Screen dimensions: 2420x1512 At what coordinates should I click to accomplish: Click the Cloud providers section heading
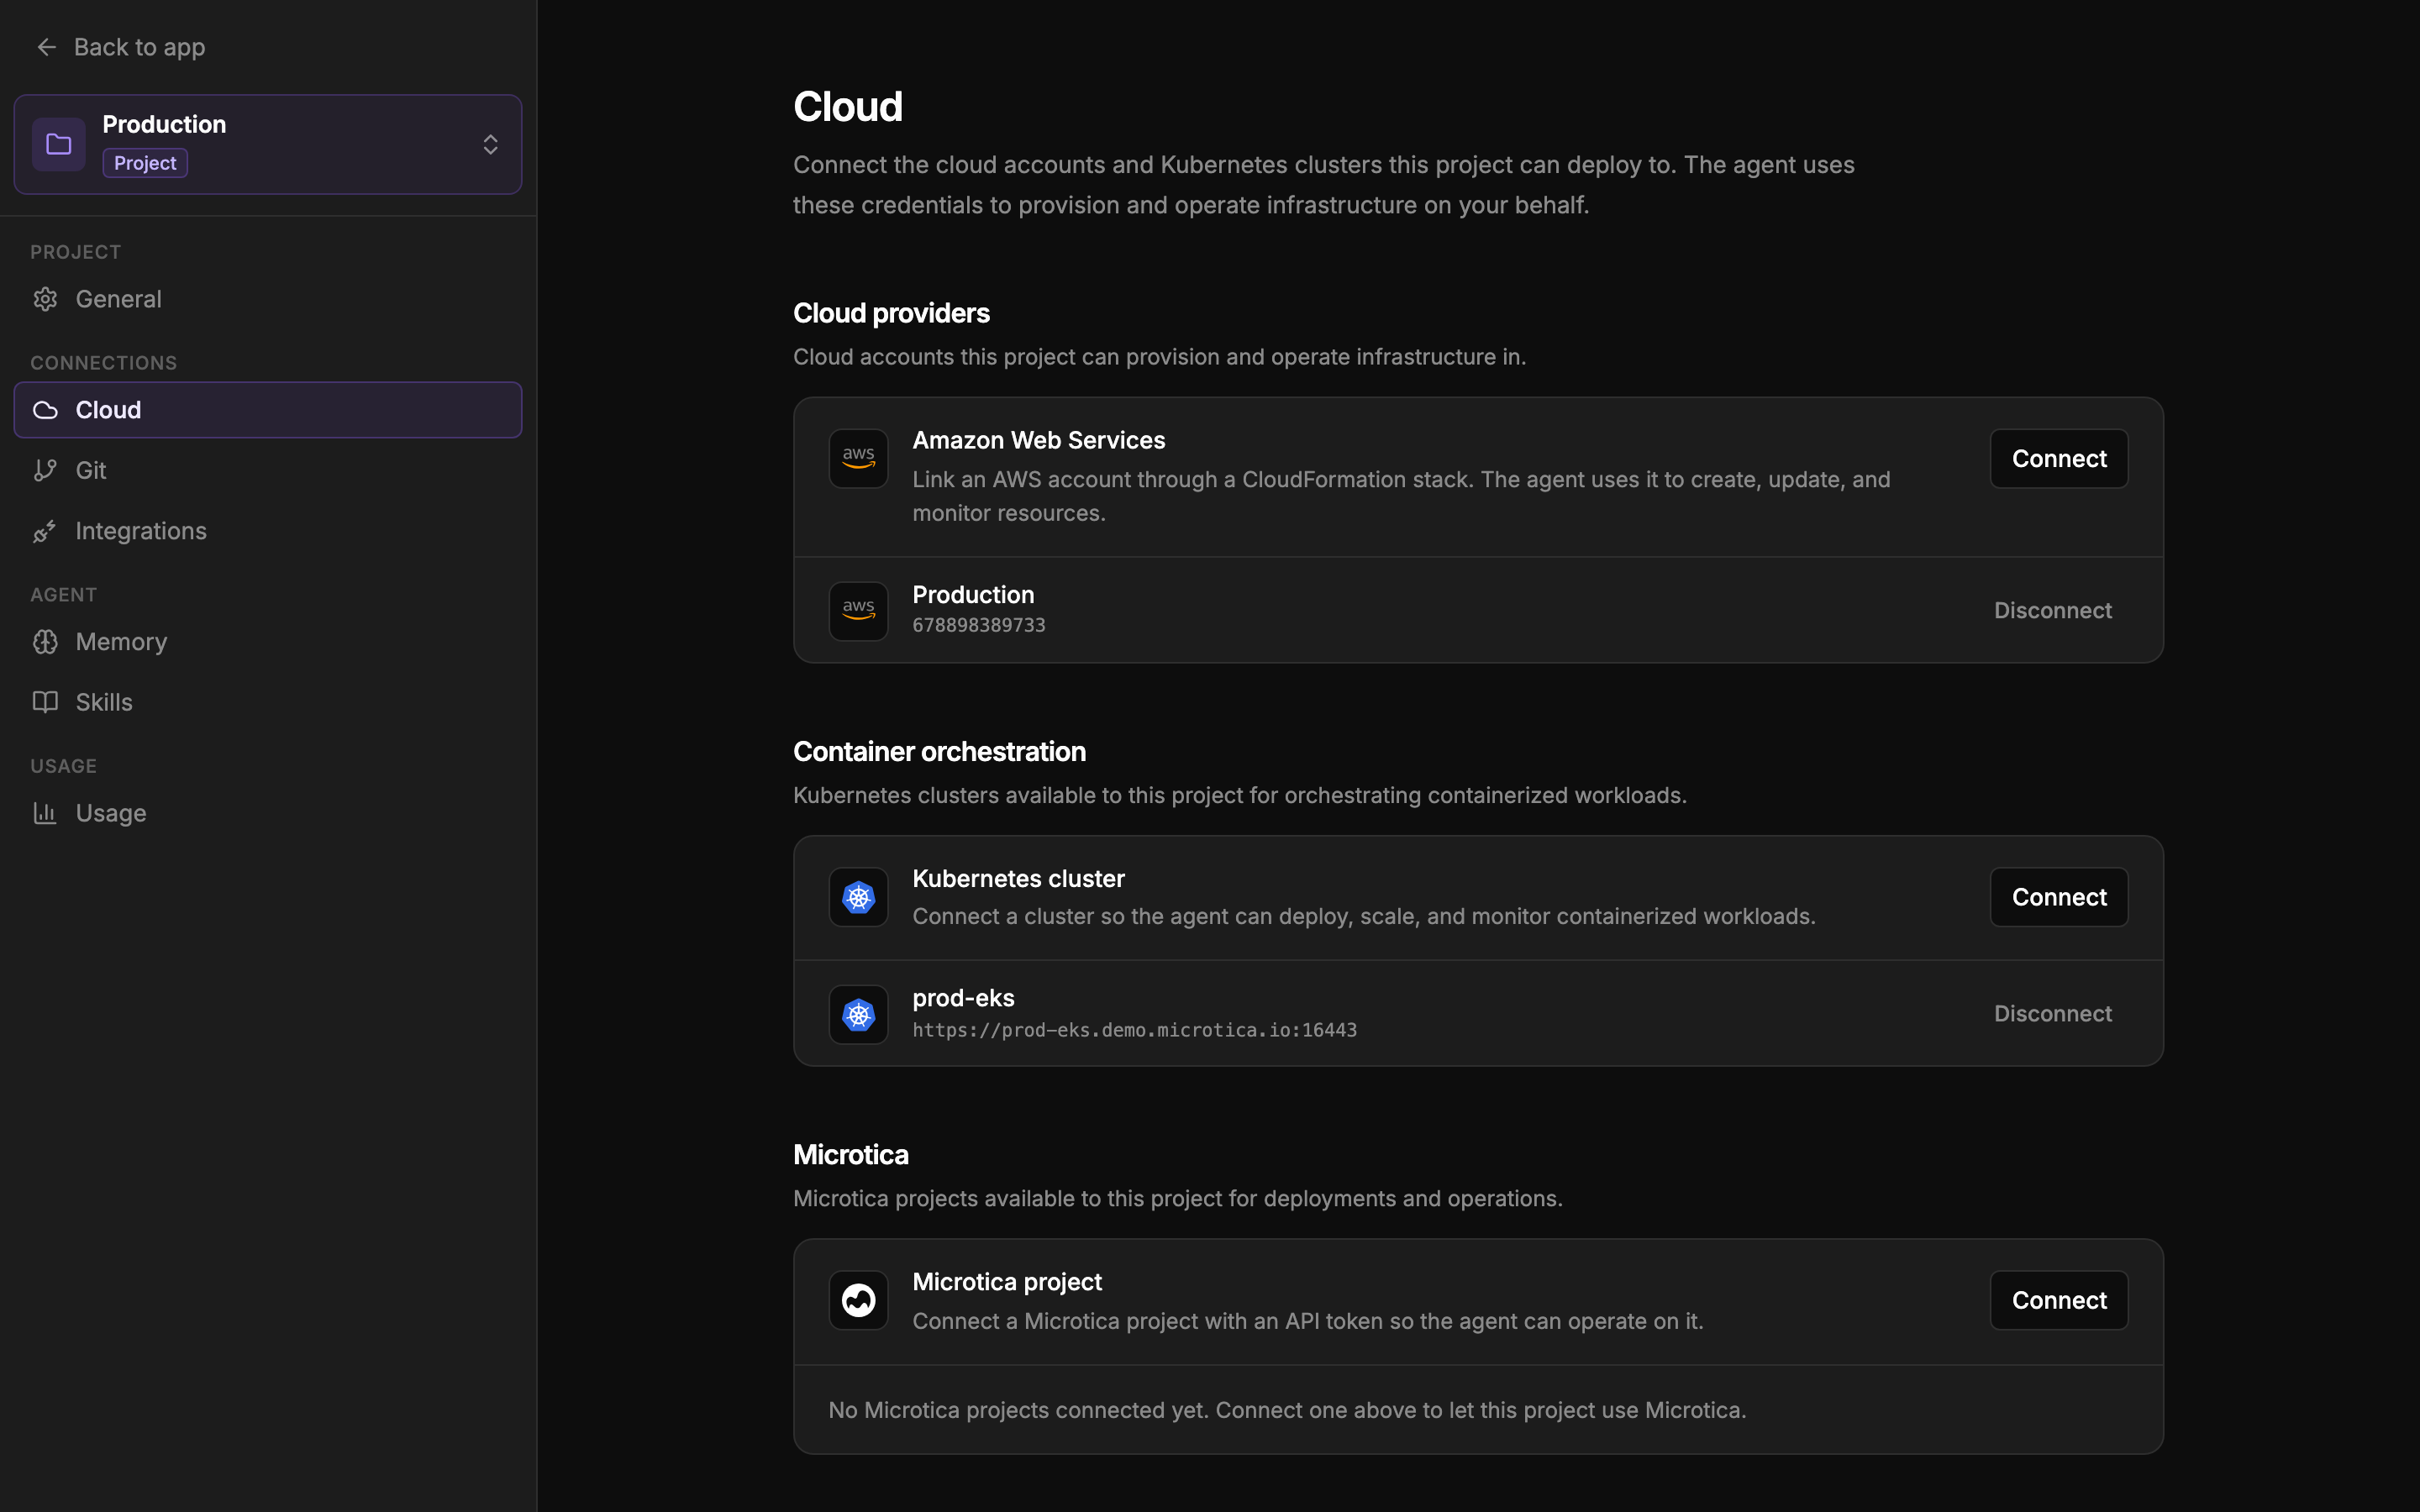point(891,313)
